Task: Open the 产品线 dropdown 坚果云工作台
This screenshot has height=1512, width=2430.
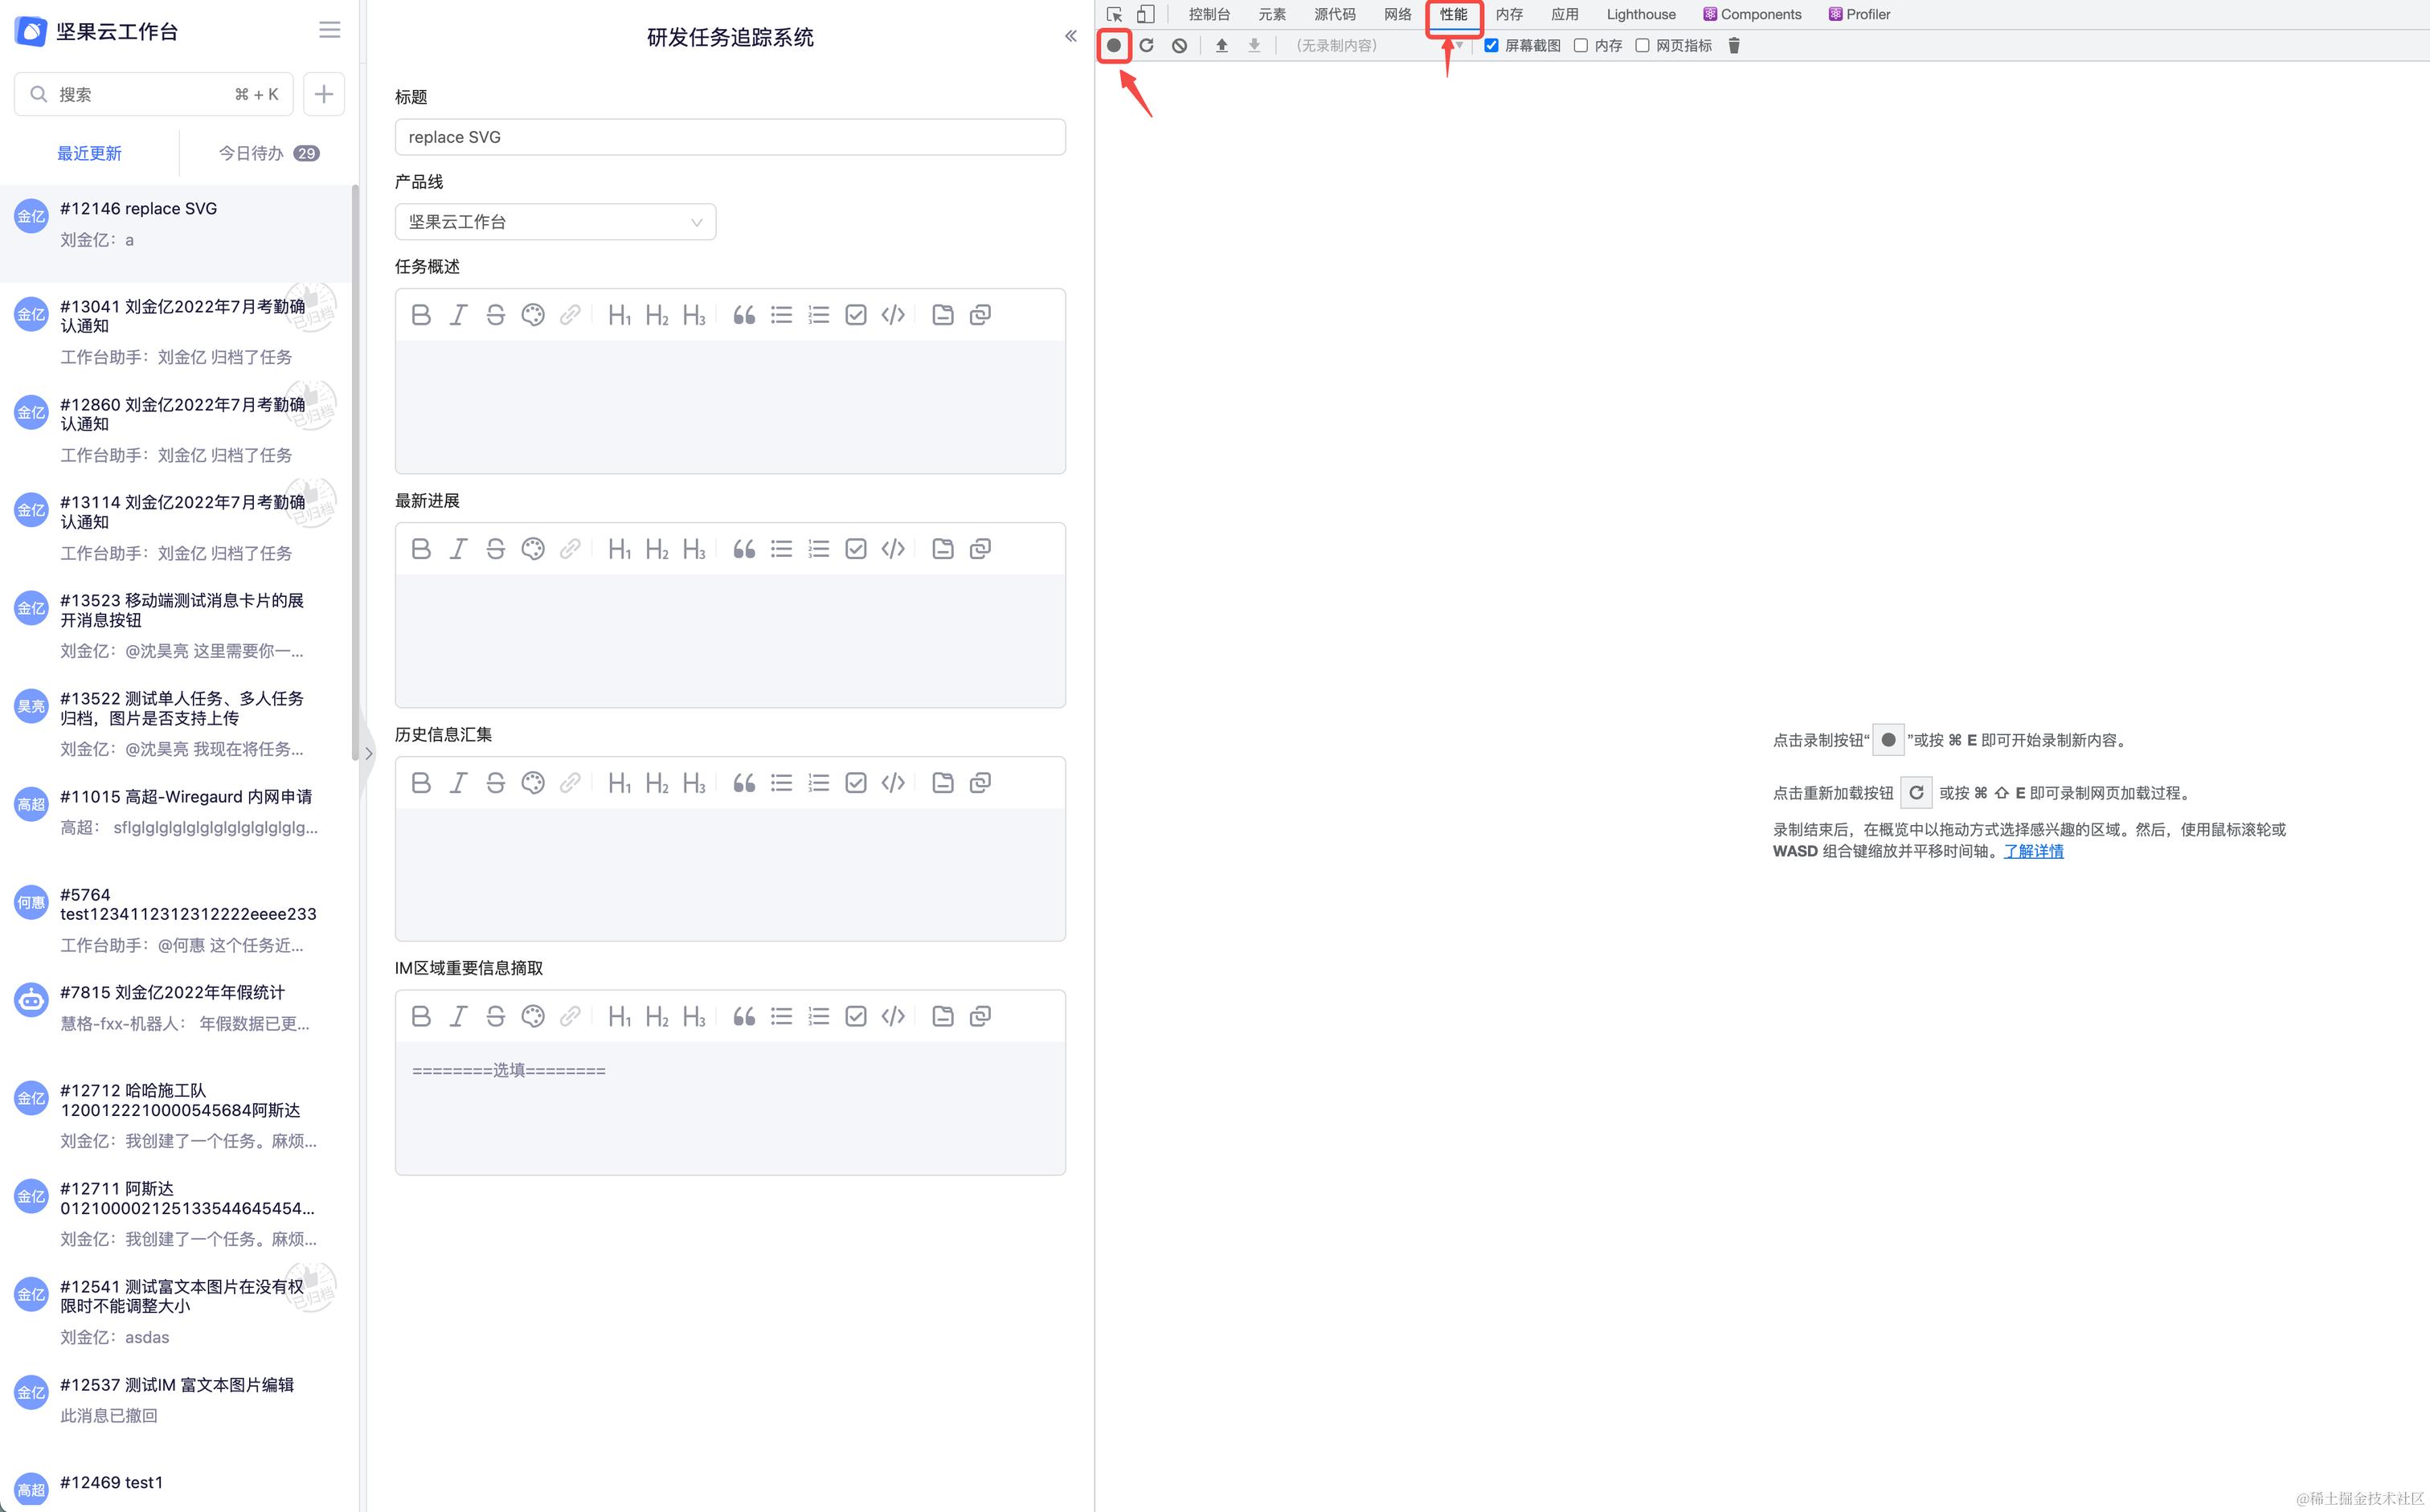Action: pos(555,222)
